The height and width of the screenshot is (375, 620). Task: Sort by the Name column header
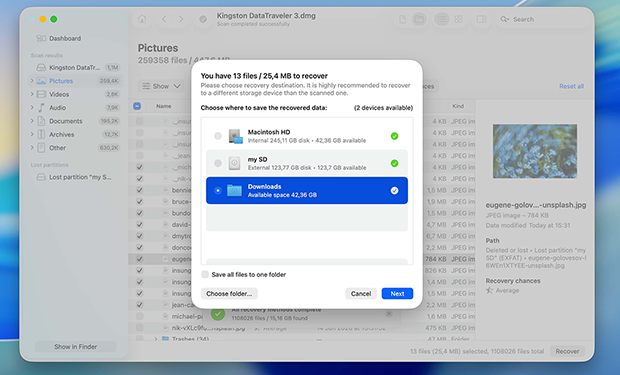pyautogui.click(x=163, y=106)
